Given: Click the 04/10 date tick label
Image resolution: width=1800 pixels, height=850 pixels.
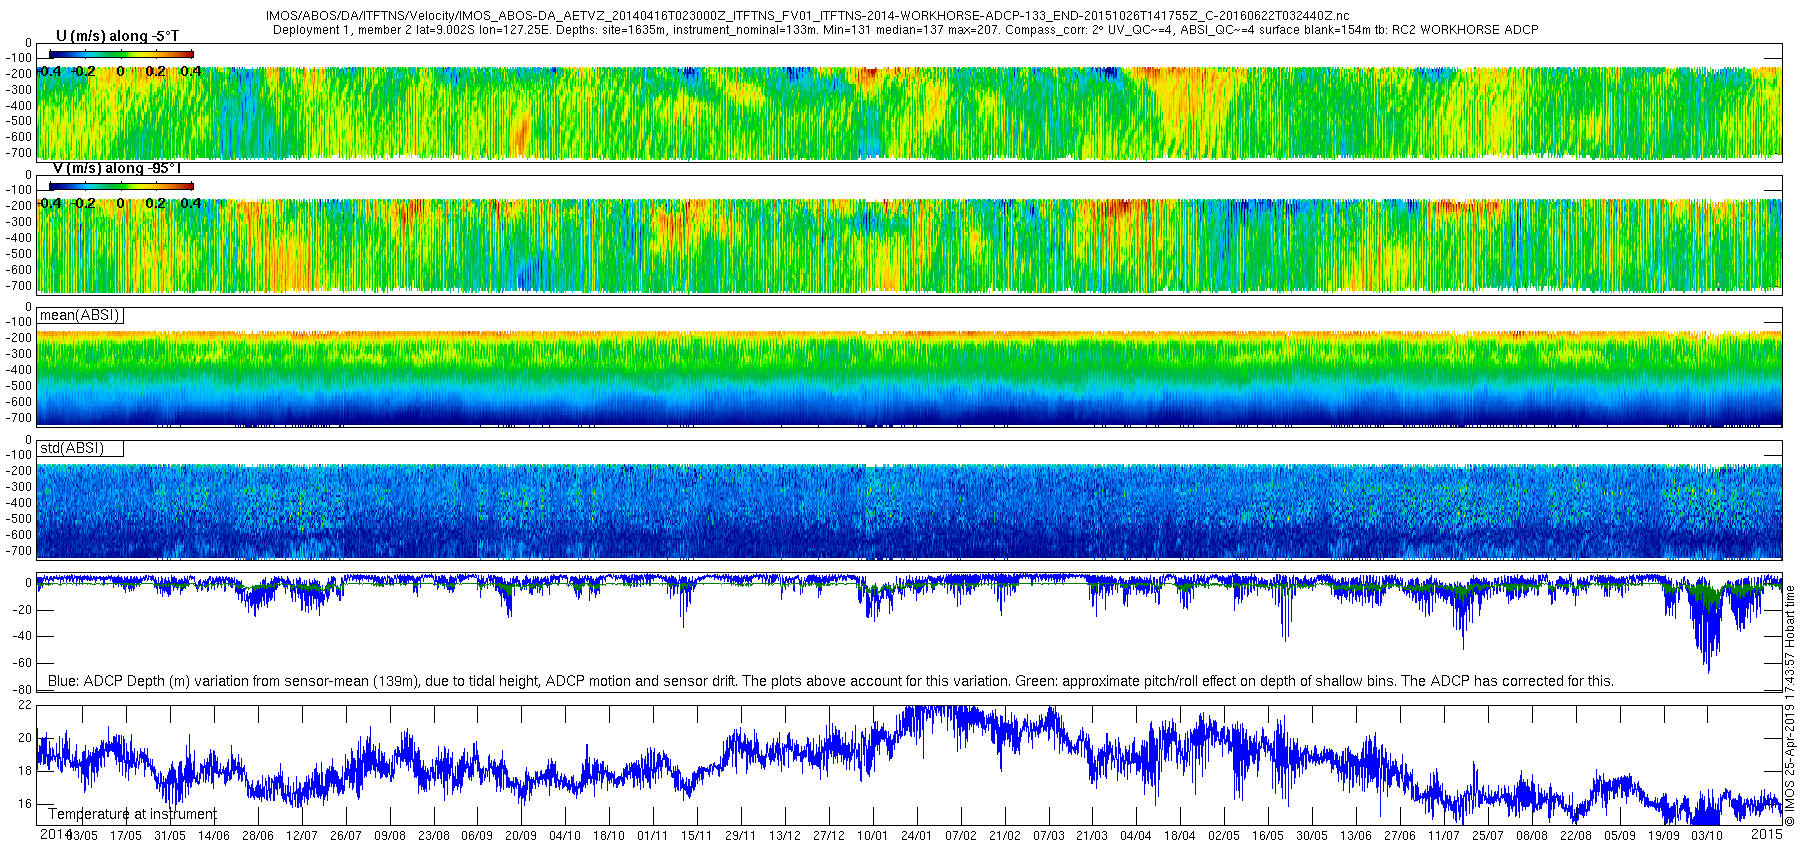Looking at the screenshot, I should click(565, 836).
